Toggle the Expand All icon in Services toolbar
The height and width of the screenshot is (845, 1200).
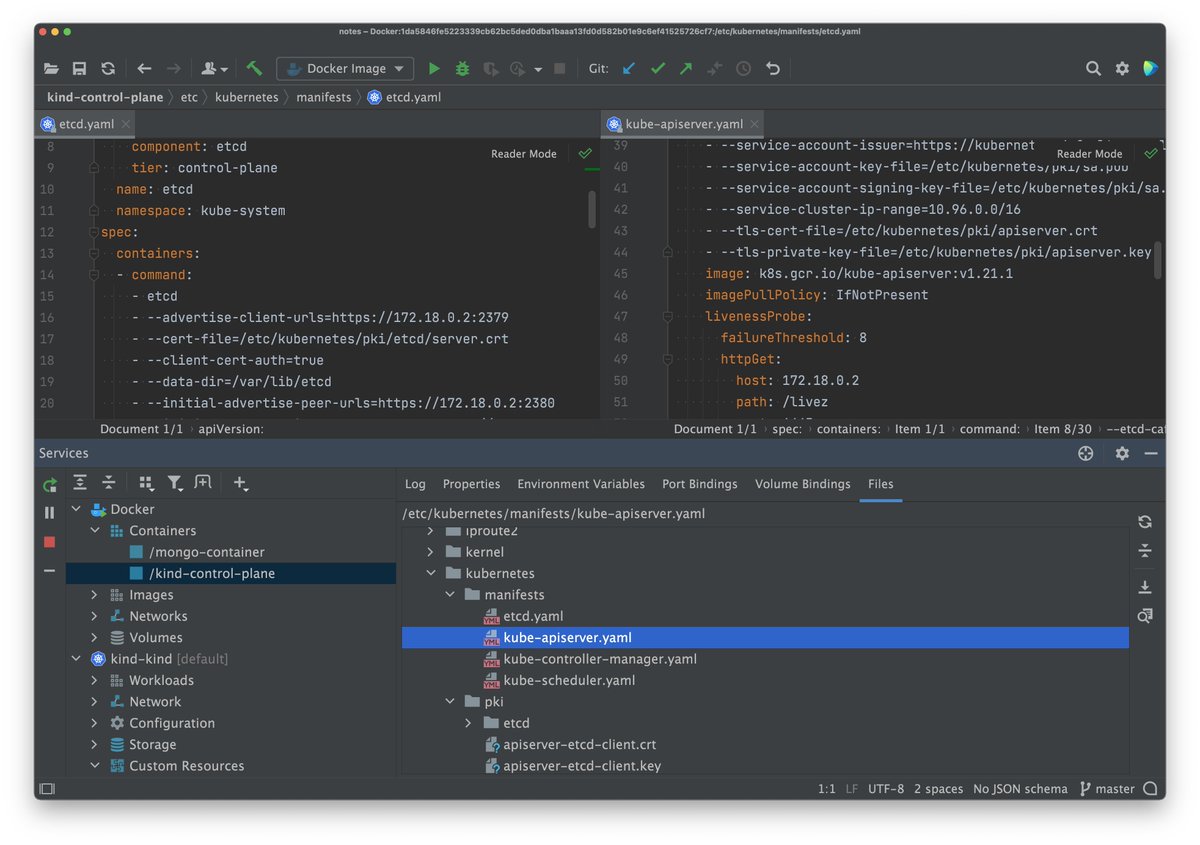81,483
